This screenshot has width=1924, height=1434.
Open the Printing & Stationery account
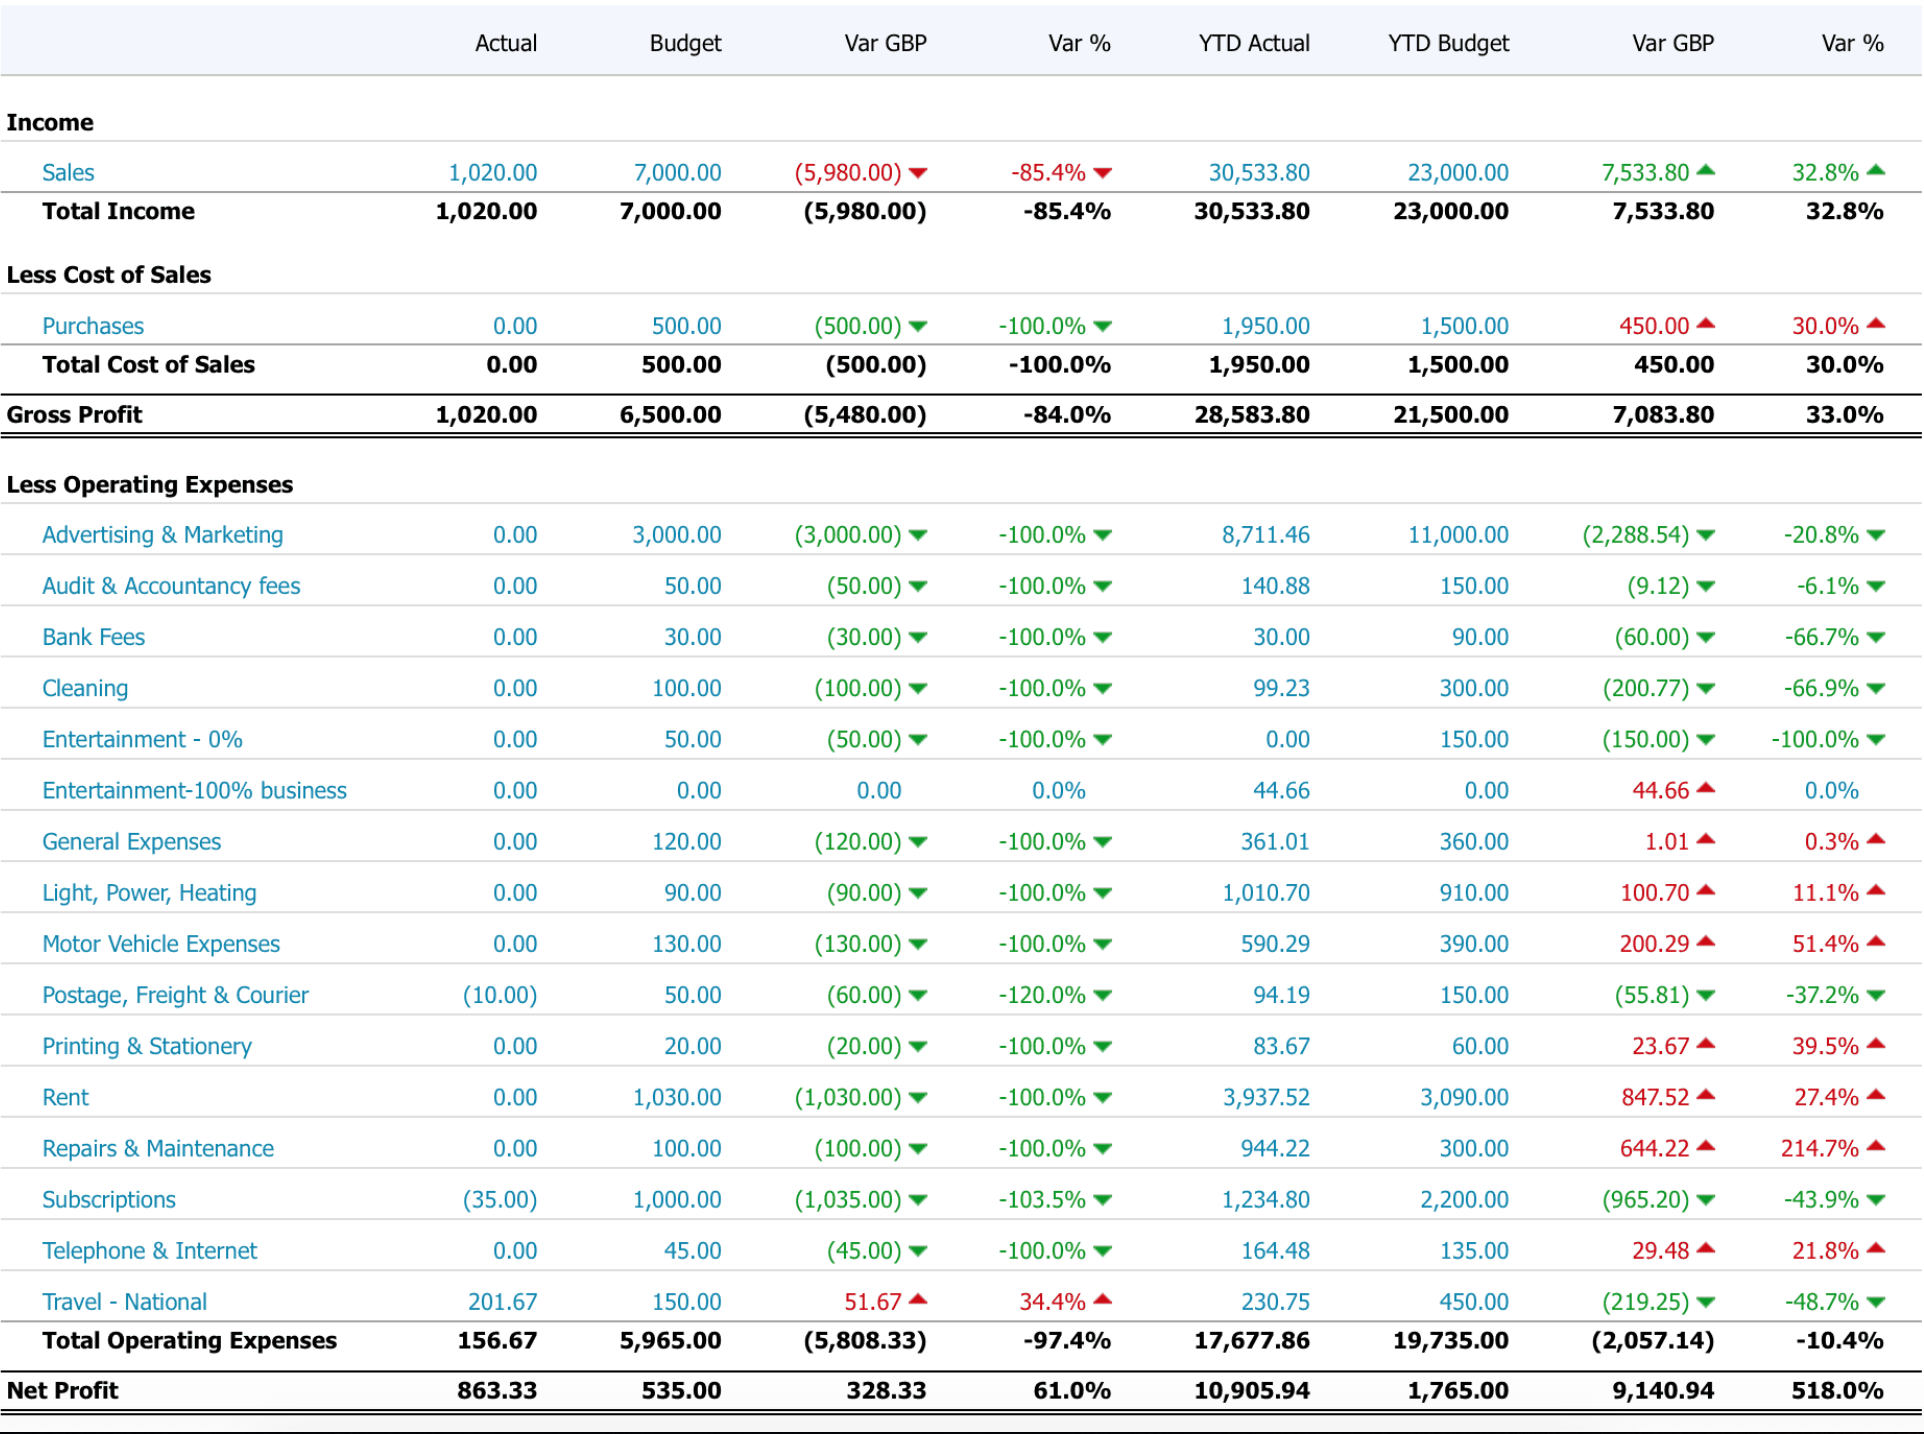point(146,1046)
